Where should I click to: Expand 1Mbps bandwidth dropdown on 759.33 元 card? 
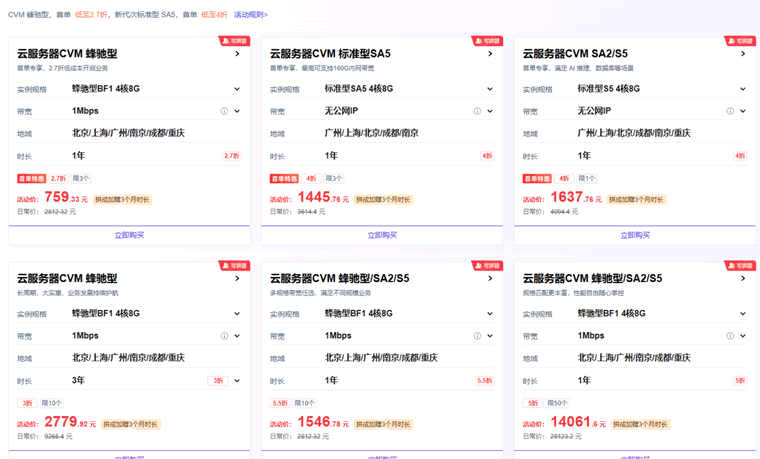click(x=237, y=111)
